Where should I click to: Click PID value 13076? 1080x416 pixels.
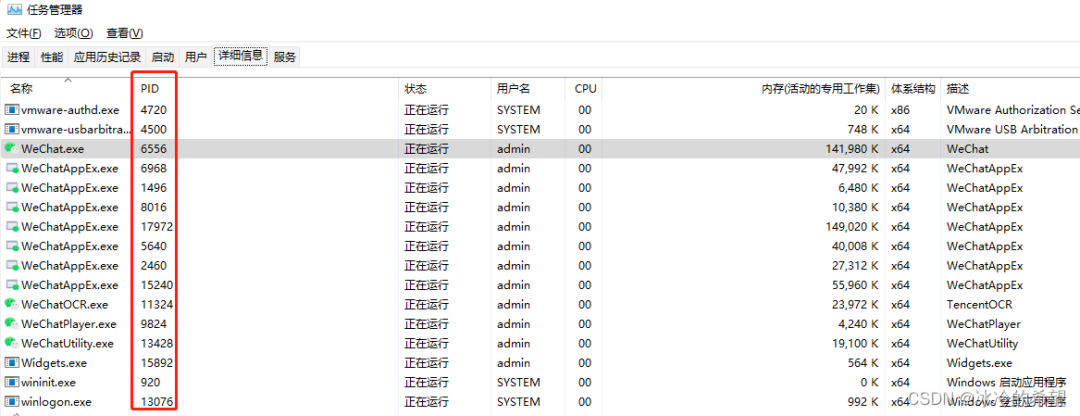(x=156, y=402)
